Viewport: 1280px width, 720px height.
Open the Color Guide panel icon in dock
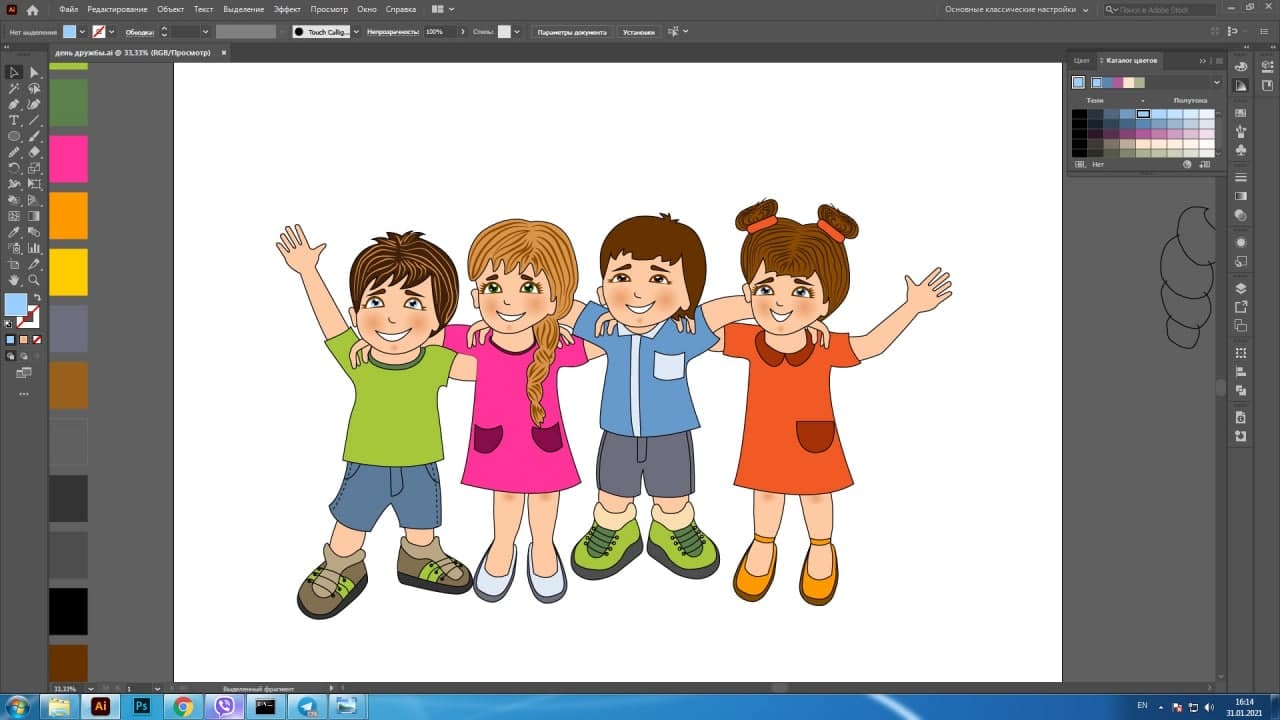tap(1241, 86)
